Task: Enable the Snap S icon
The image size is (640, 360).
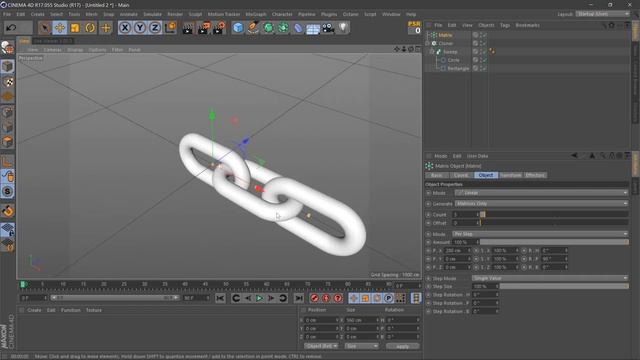Action: pos(7,191)
